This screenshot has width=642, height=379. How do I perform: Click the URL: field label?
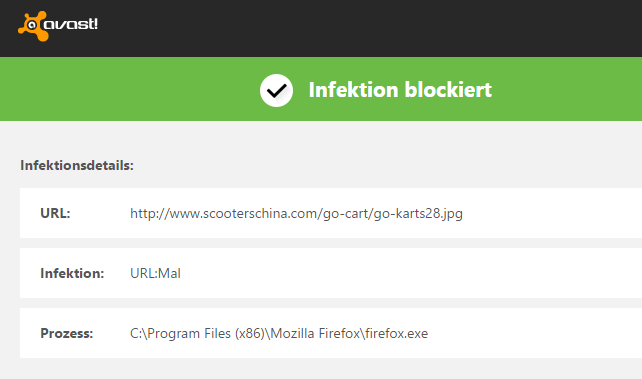click(x=55, y=213)
